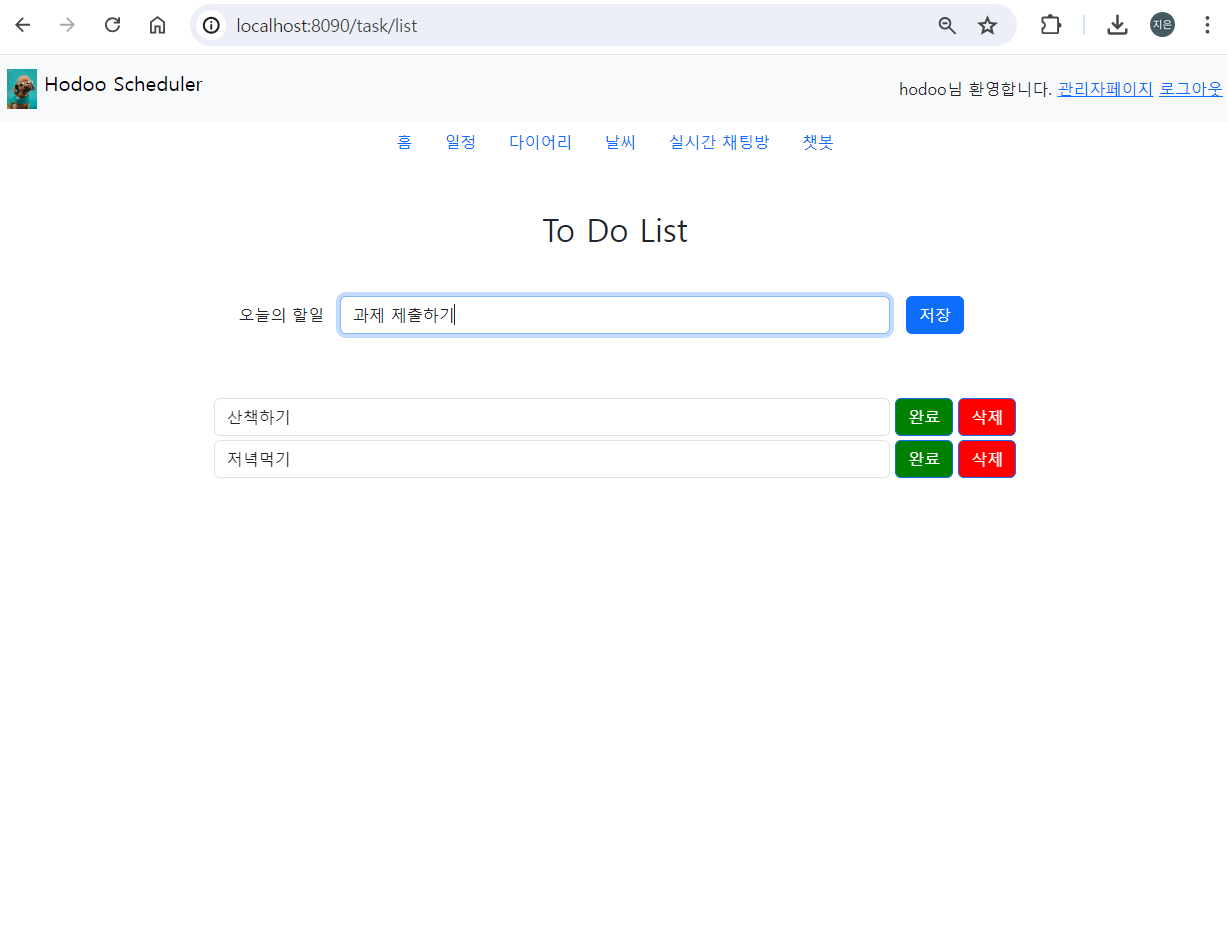
Task: Open the 챗봇 menu item
Action: [818, 142]
